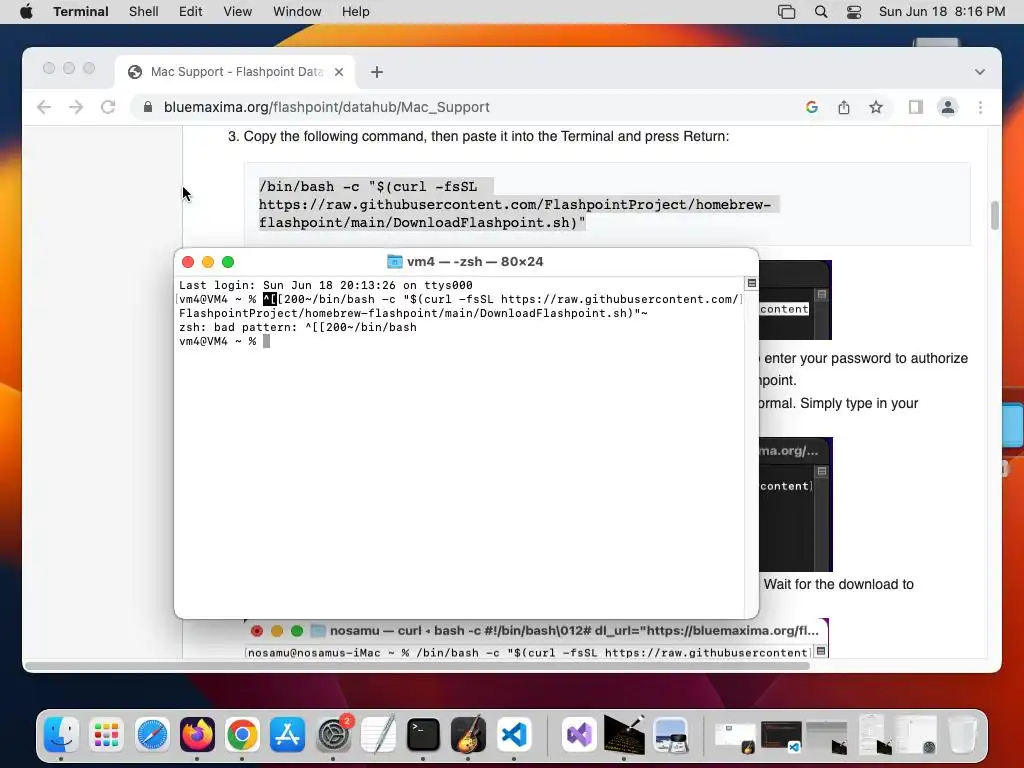Viewport: 1024px width, 768px height.
Task: Open Preview from the Dock
Action: click(x=670, y=735)
